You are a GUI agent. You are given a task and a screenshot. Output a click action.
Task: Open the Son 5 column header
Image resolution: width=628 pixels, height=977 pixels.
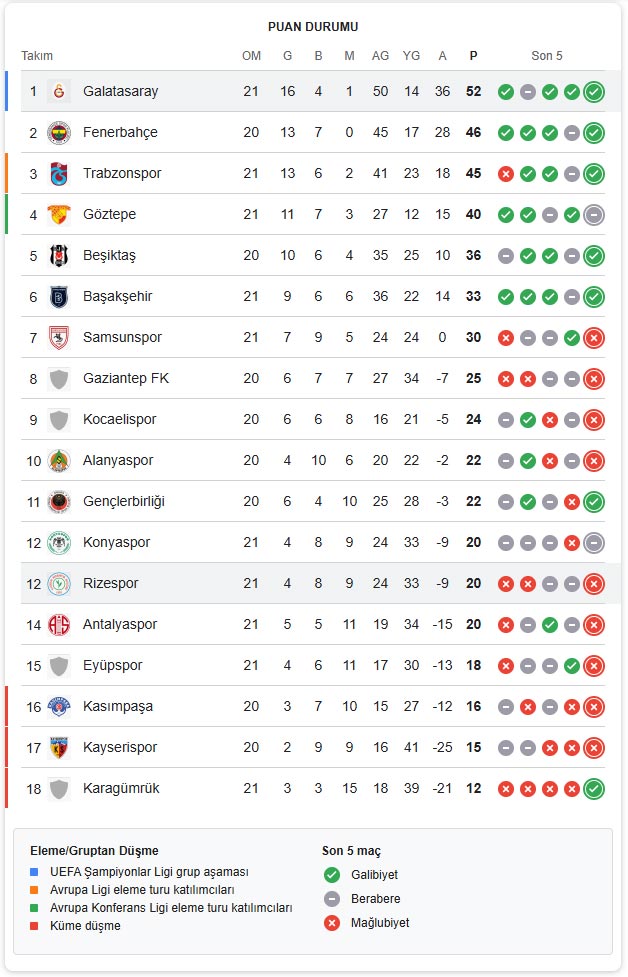pyautogui.click(x=547, y=56)
